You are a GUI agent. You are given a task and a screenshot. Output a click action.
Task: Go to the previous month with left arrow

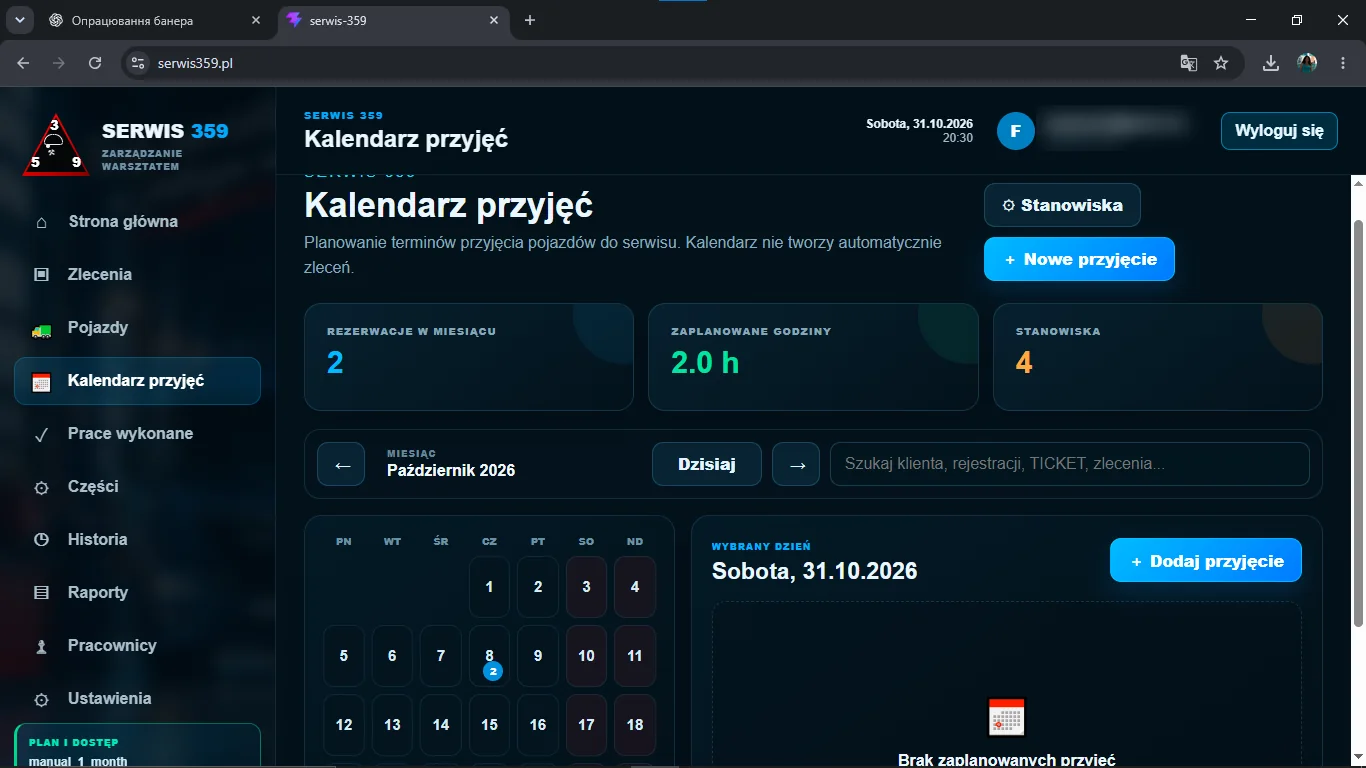342,464
